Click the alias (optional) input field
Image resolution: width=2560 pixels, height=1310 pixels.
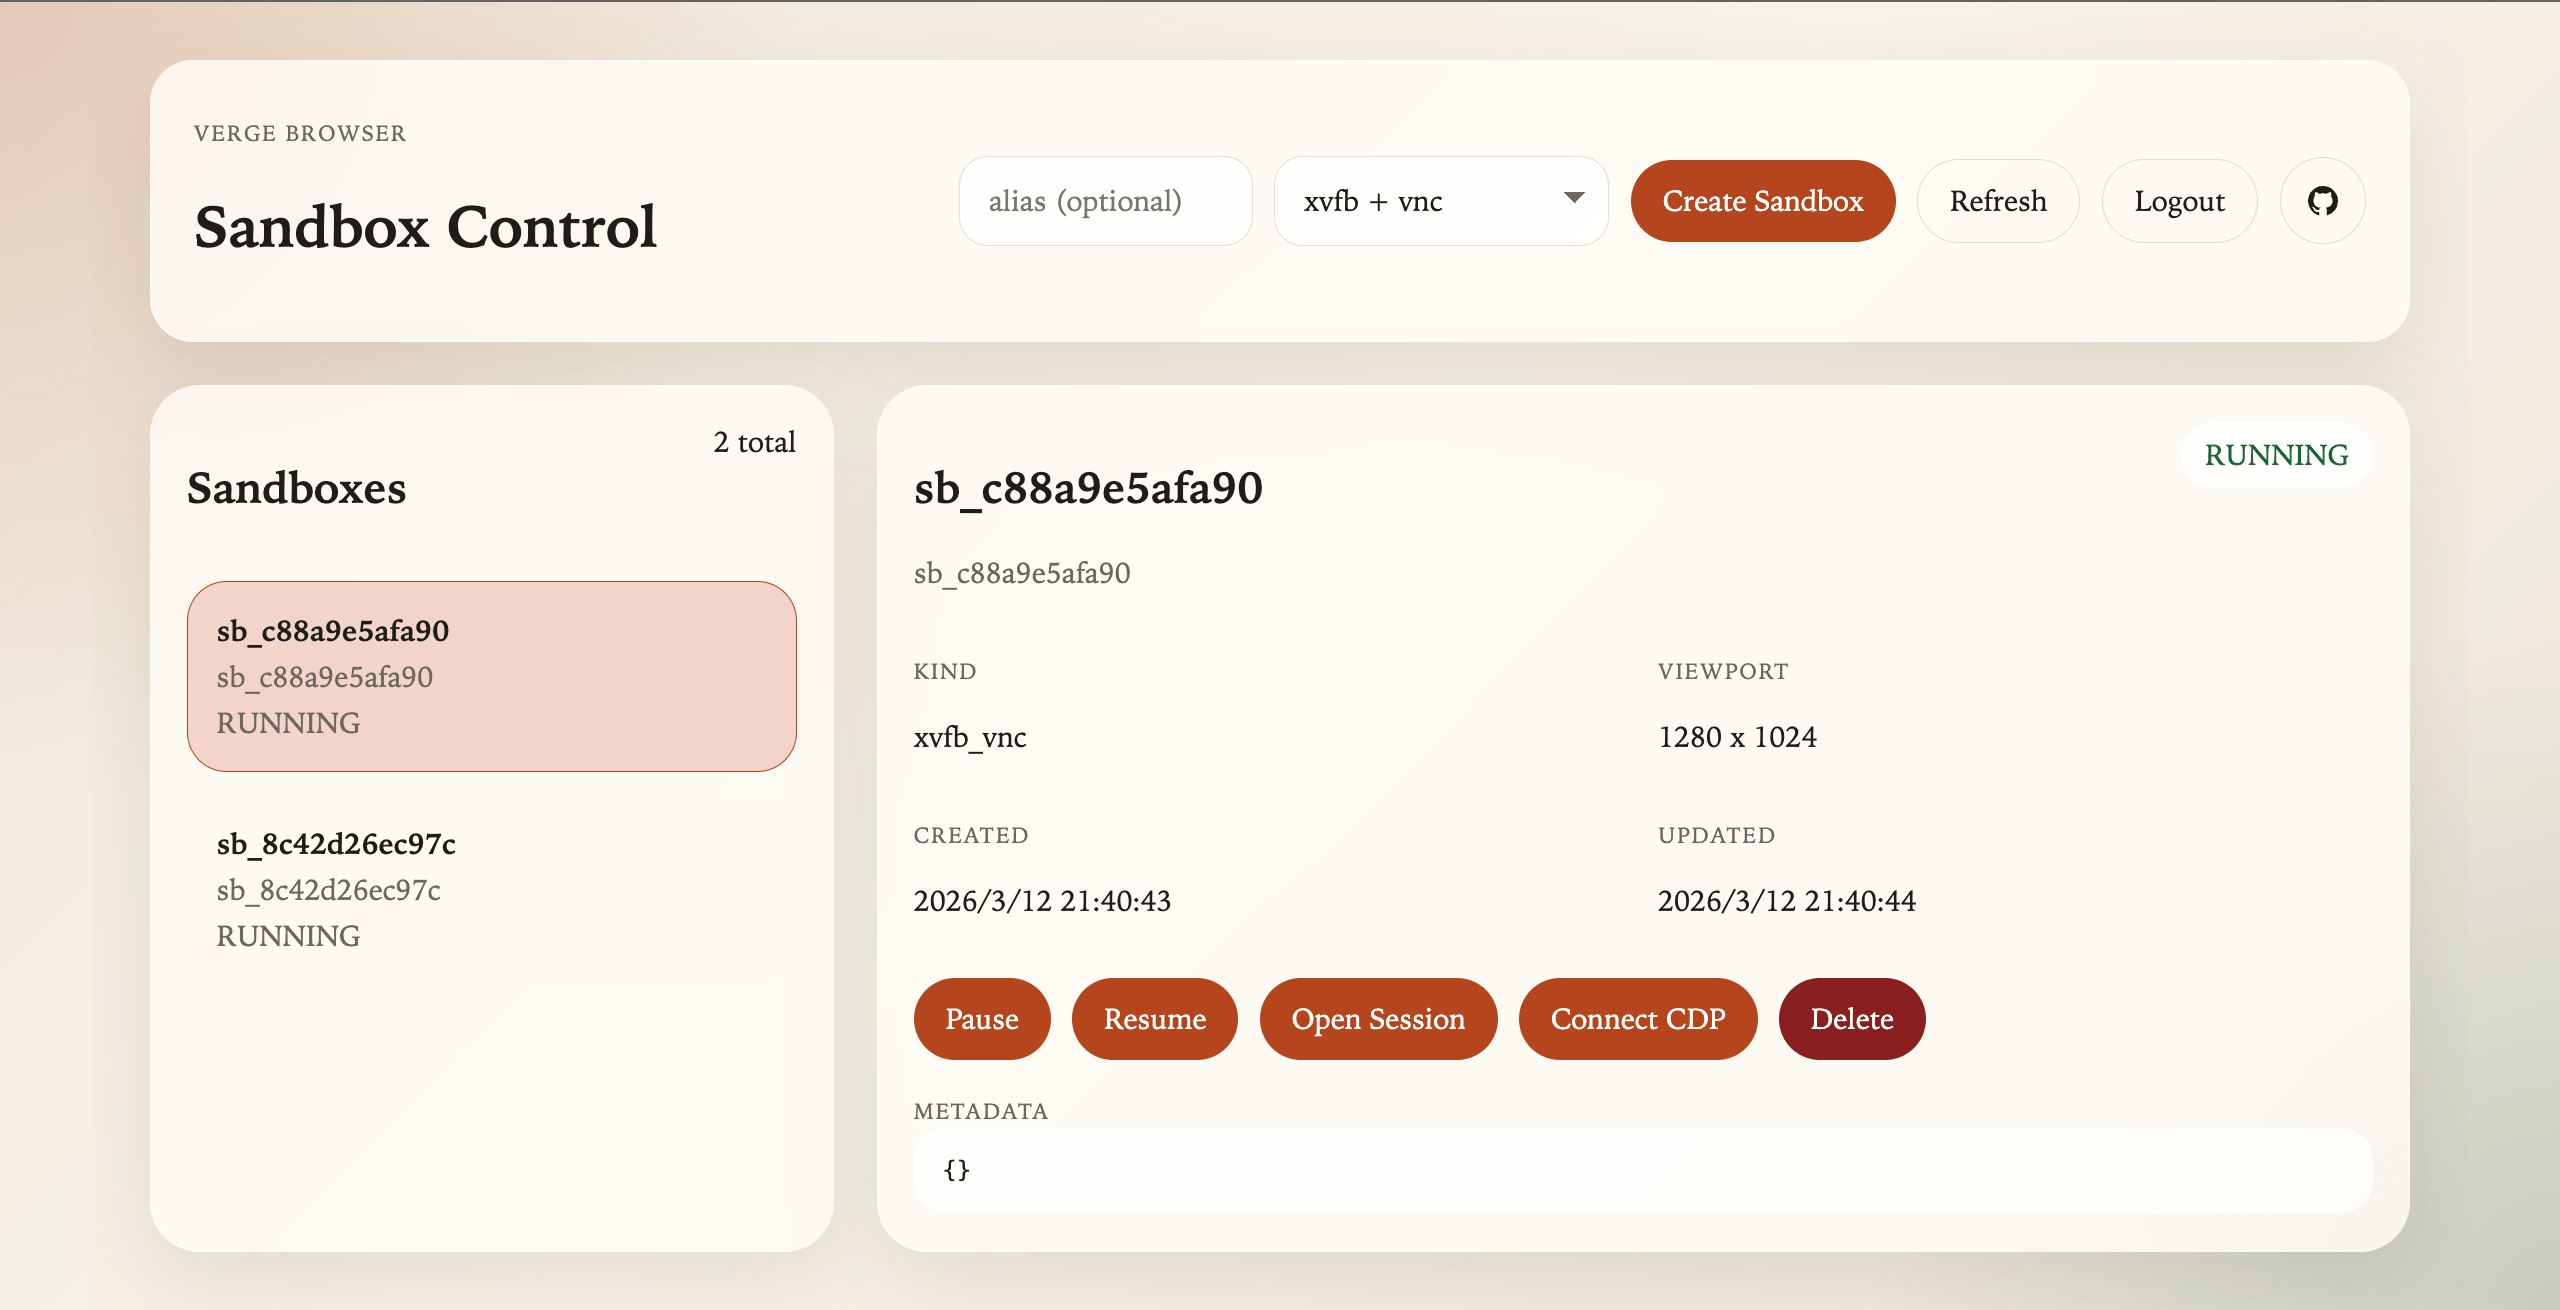click(1105, 201)
